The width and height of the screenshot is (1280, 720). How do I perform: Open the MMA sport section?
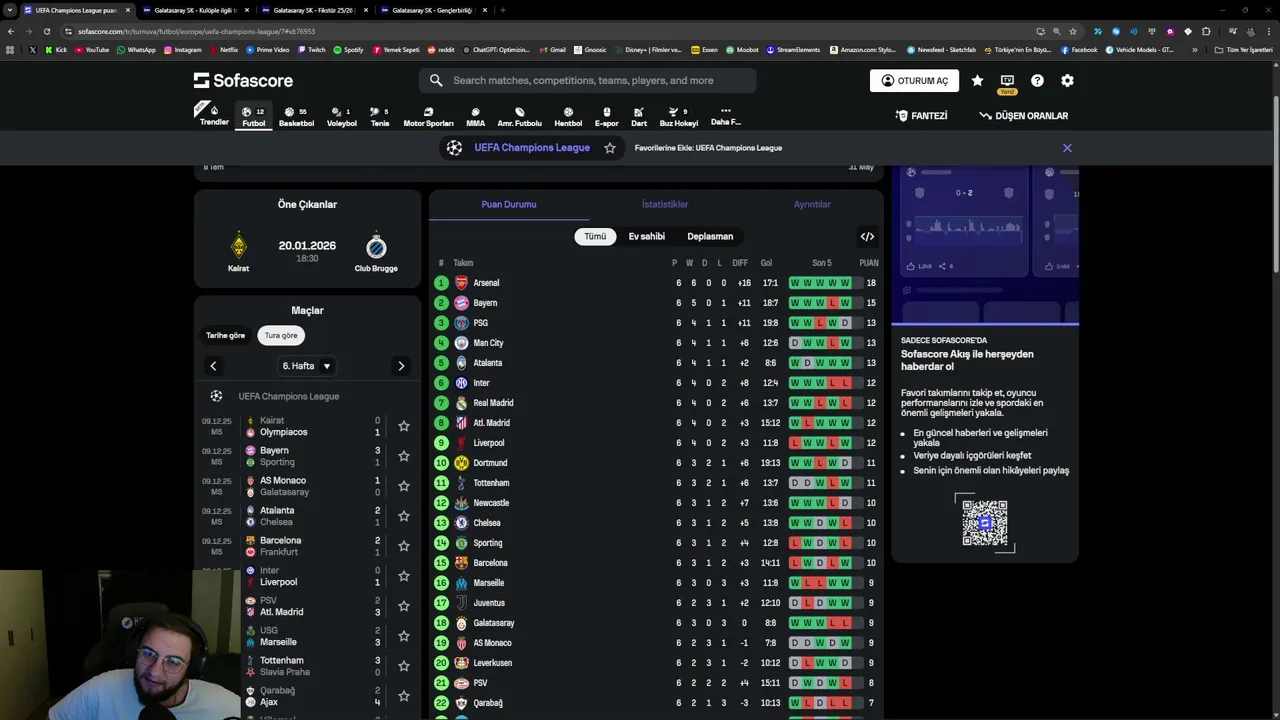(475, 117)
